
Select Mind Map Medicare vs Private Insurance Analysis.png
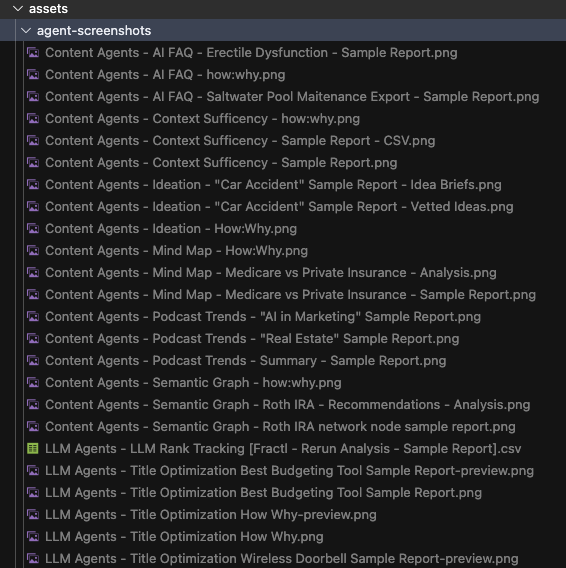(271, 273)
